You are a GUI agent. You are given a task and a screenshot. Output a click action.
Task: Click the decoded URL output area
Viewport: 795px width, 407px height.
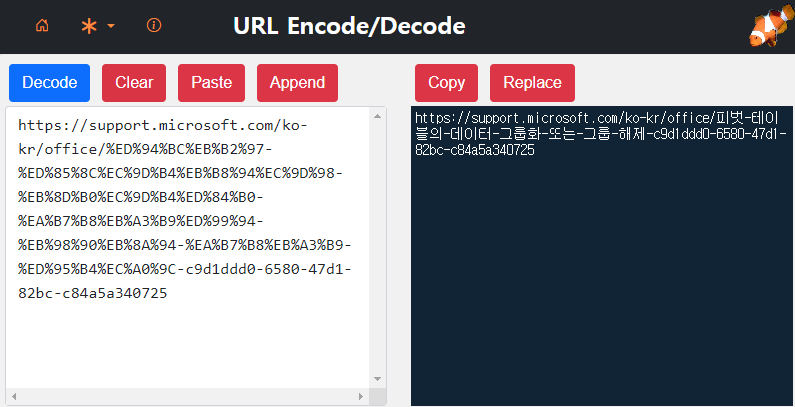[x=602, y=256]
